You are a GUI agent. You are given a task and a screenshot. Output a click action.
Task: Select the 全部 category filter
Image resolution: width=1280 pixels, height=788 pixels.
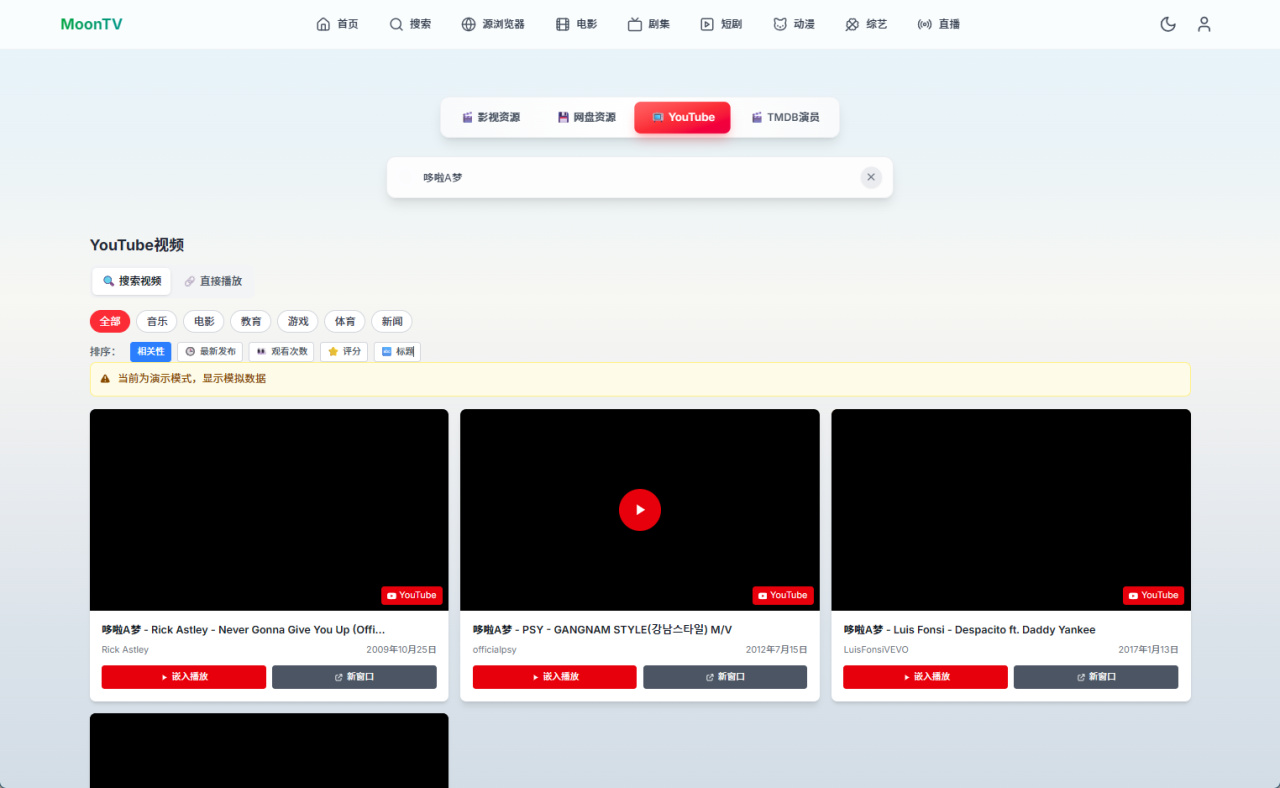[110, 321]
